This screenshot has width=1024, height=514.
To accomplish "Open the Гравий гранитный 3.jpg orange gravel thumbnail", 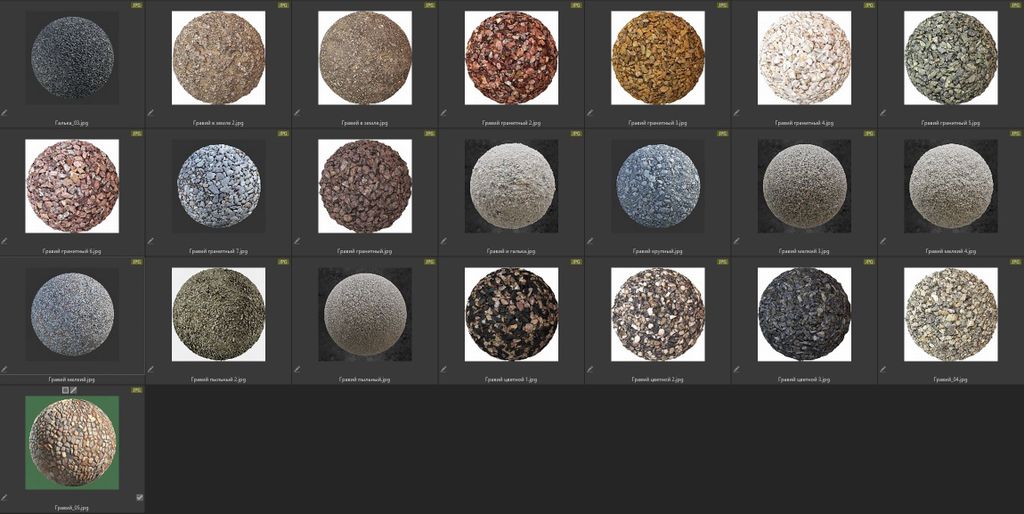I will (658, 58).
